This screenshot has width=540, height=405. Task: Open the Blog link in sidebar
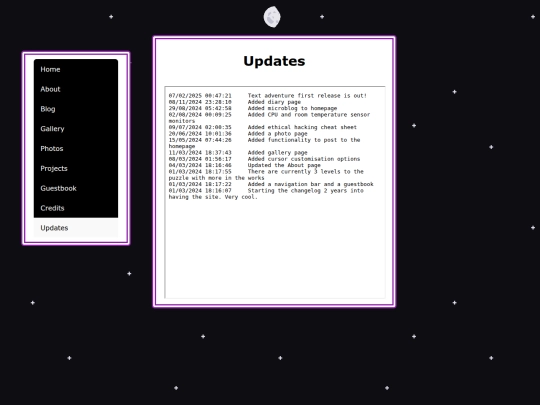tap(76, 109)
